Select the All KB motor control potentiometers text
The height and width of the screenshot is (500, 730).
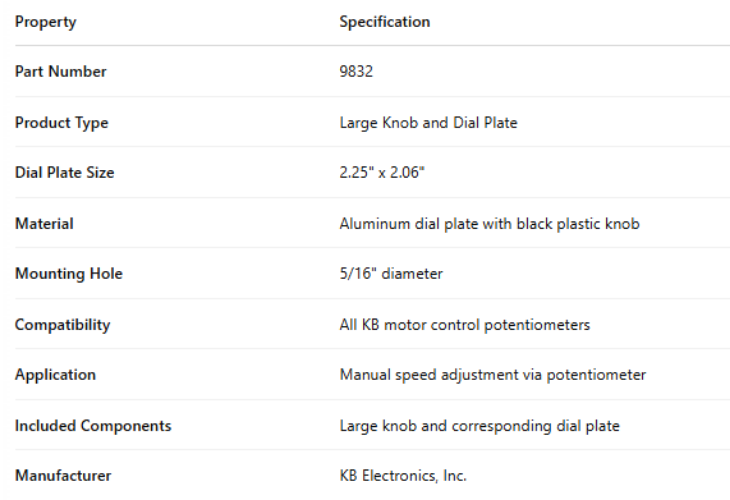(465, 325)
